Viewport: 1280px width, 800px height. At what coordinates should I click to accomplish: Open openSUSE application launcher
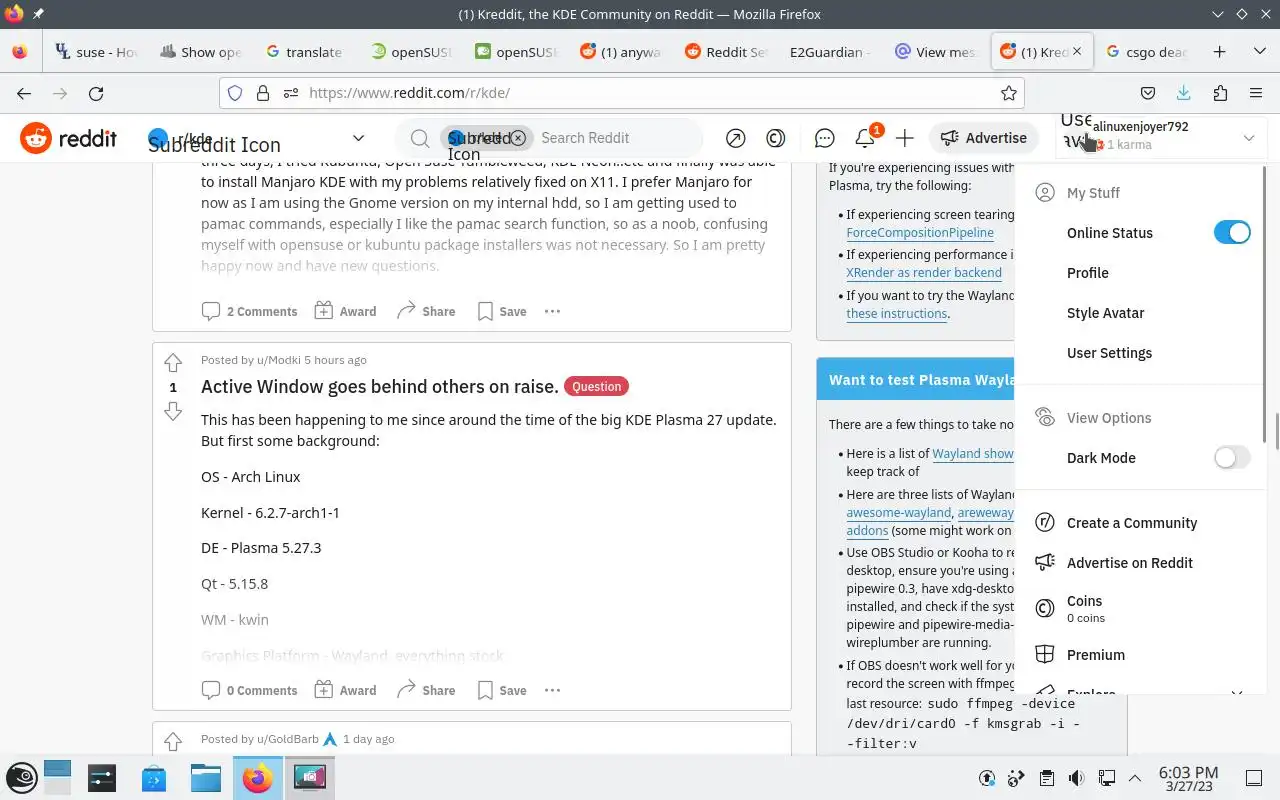[22, 777]
